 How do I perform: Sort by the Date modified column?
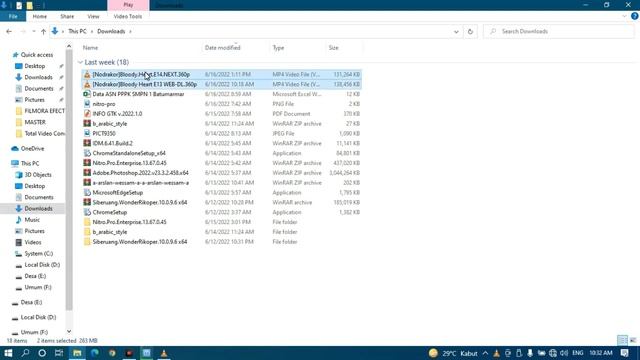(222, 48)
